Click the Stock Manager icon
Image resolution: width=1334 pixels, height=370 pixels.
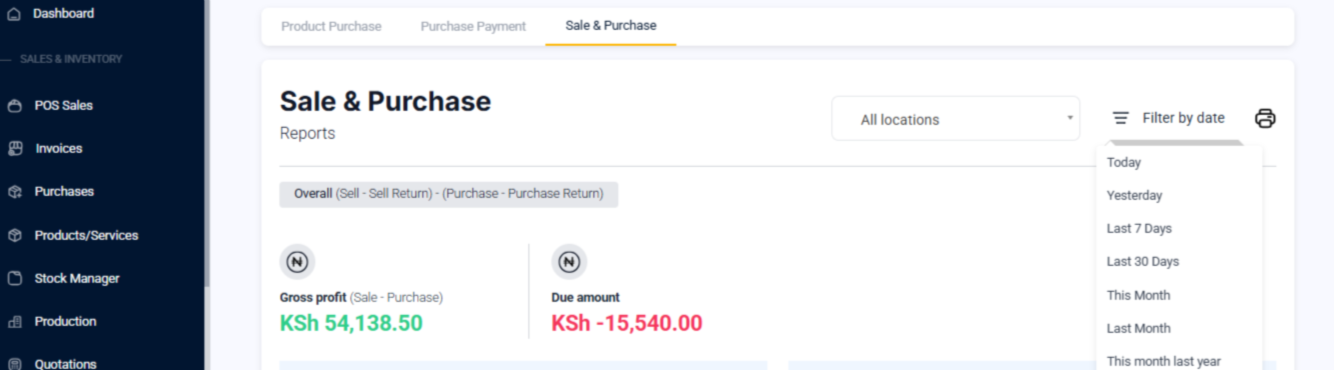point(14,278)
